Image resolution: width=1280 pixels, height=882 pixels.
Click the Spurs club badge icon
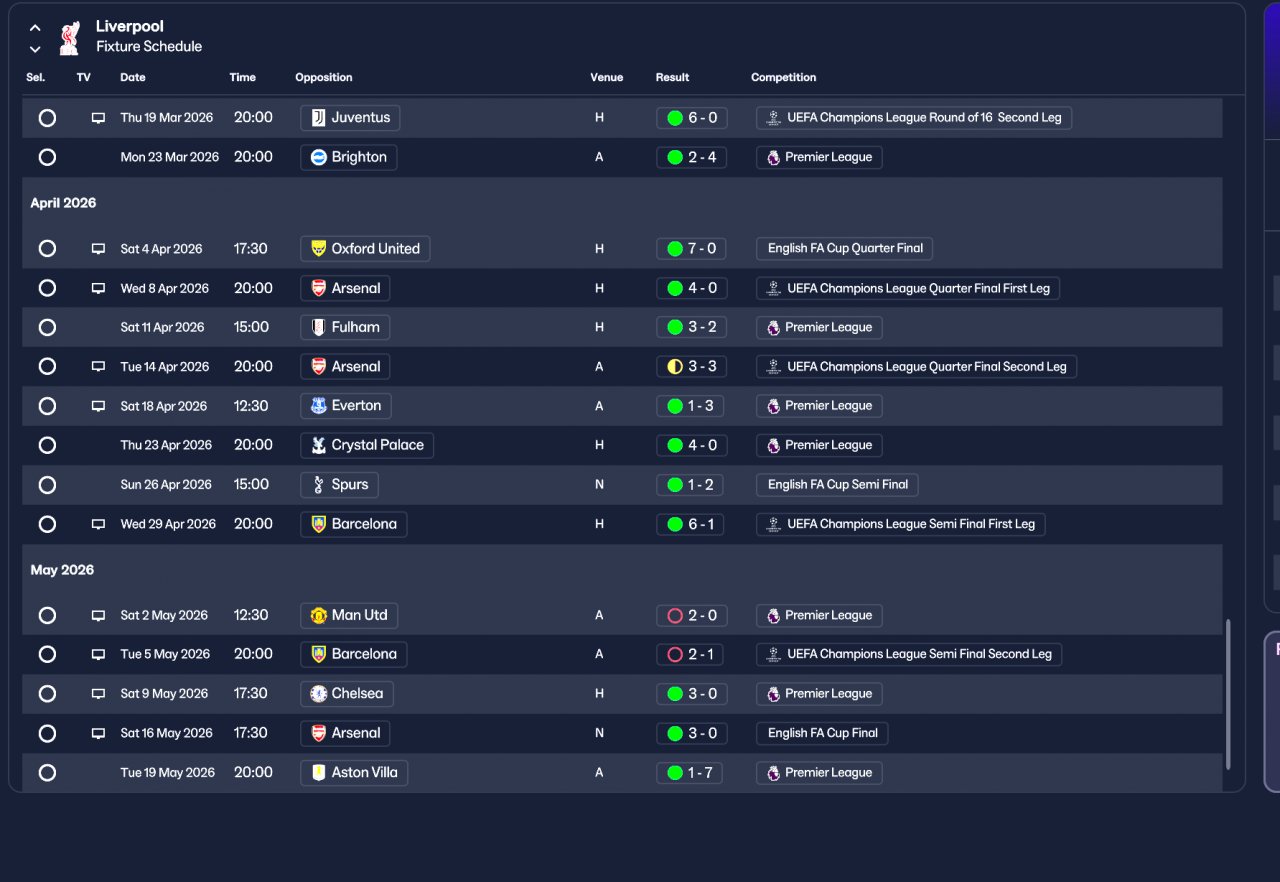pyautogui.click(x=318, y=484)
